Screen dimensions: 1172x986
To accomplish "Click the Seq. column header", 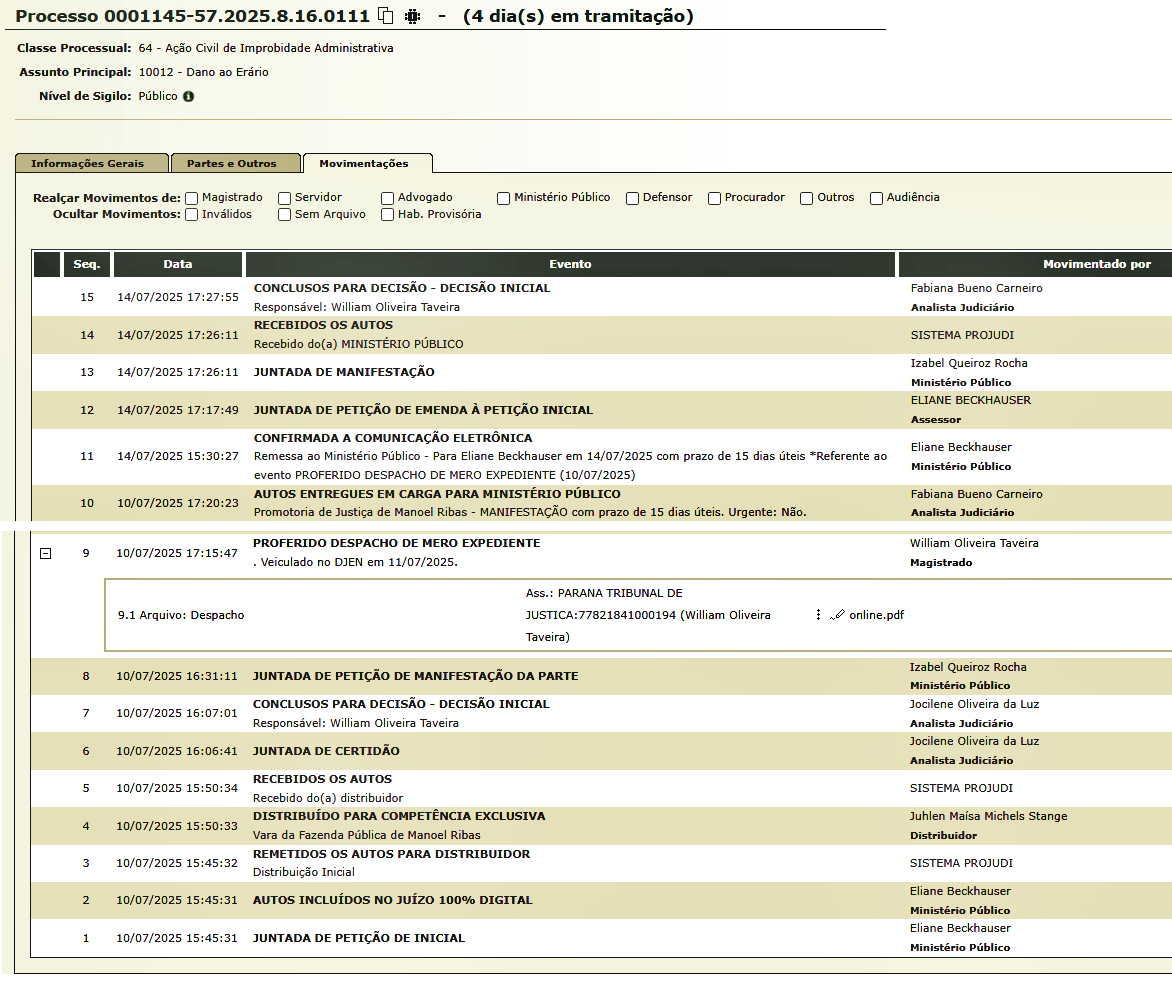I will [87, 264].
